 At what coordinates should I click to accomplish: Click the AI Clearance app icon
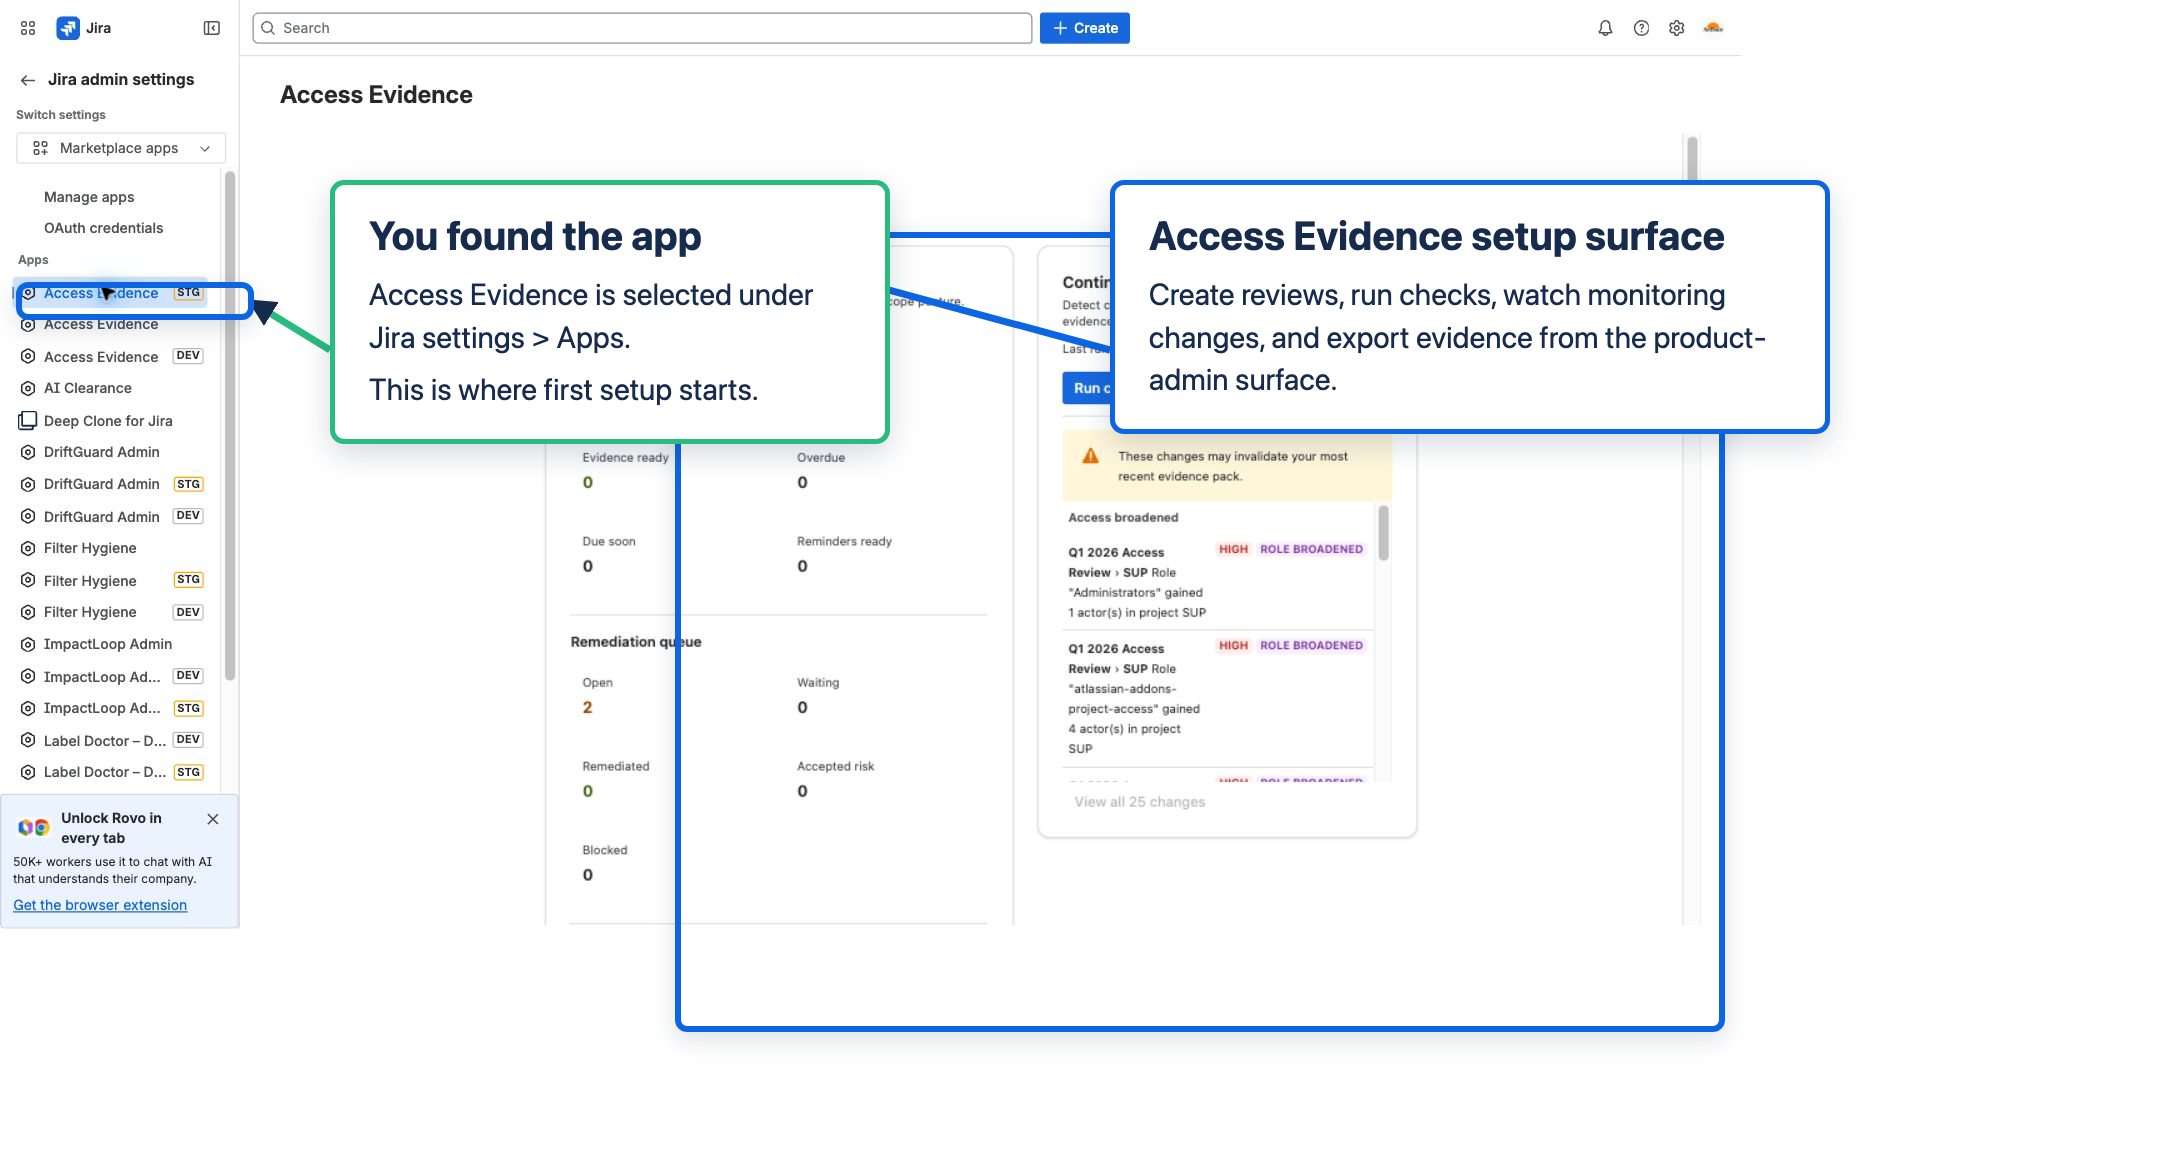coord(28,388)
